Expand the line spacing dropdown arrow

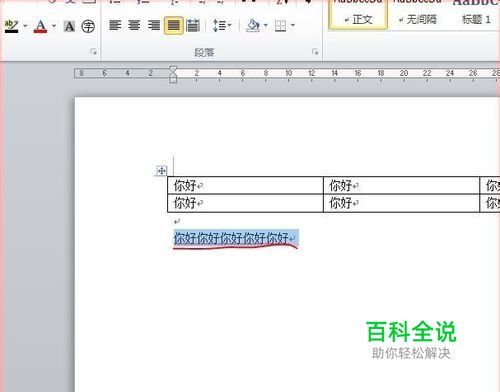tap(230, 25)
